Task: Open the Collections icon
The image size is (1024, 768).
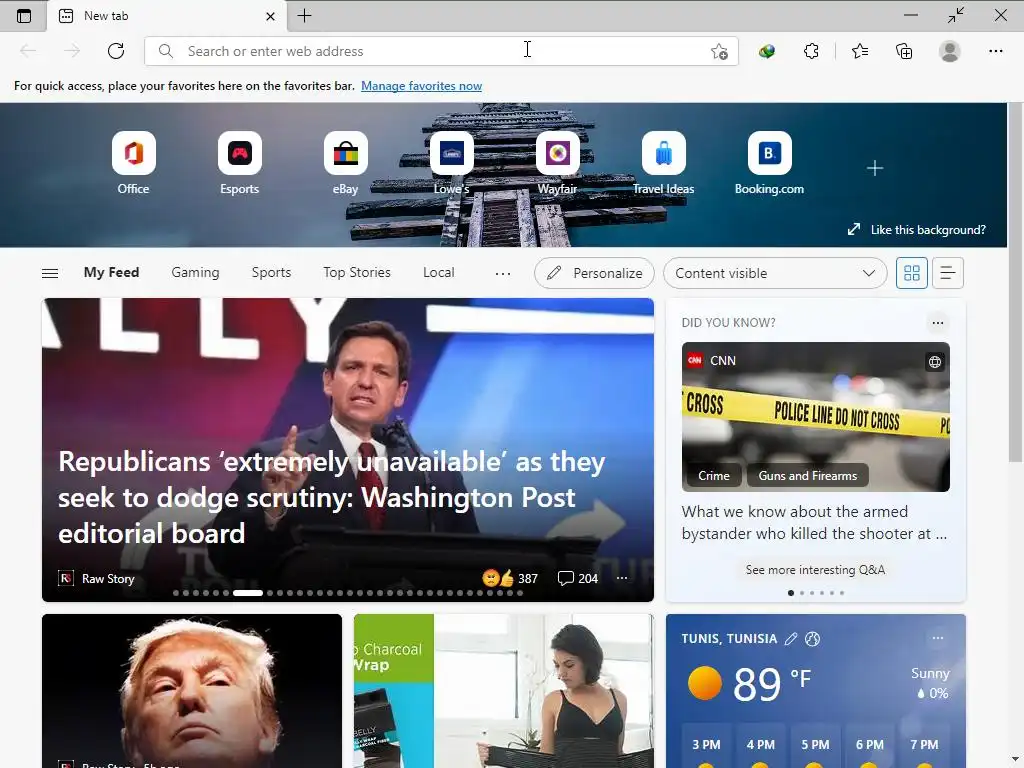Action: (x=904, y=51)
